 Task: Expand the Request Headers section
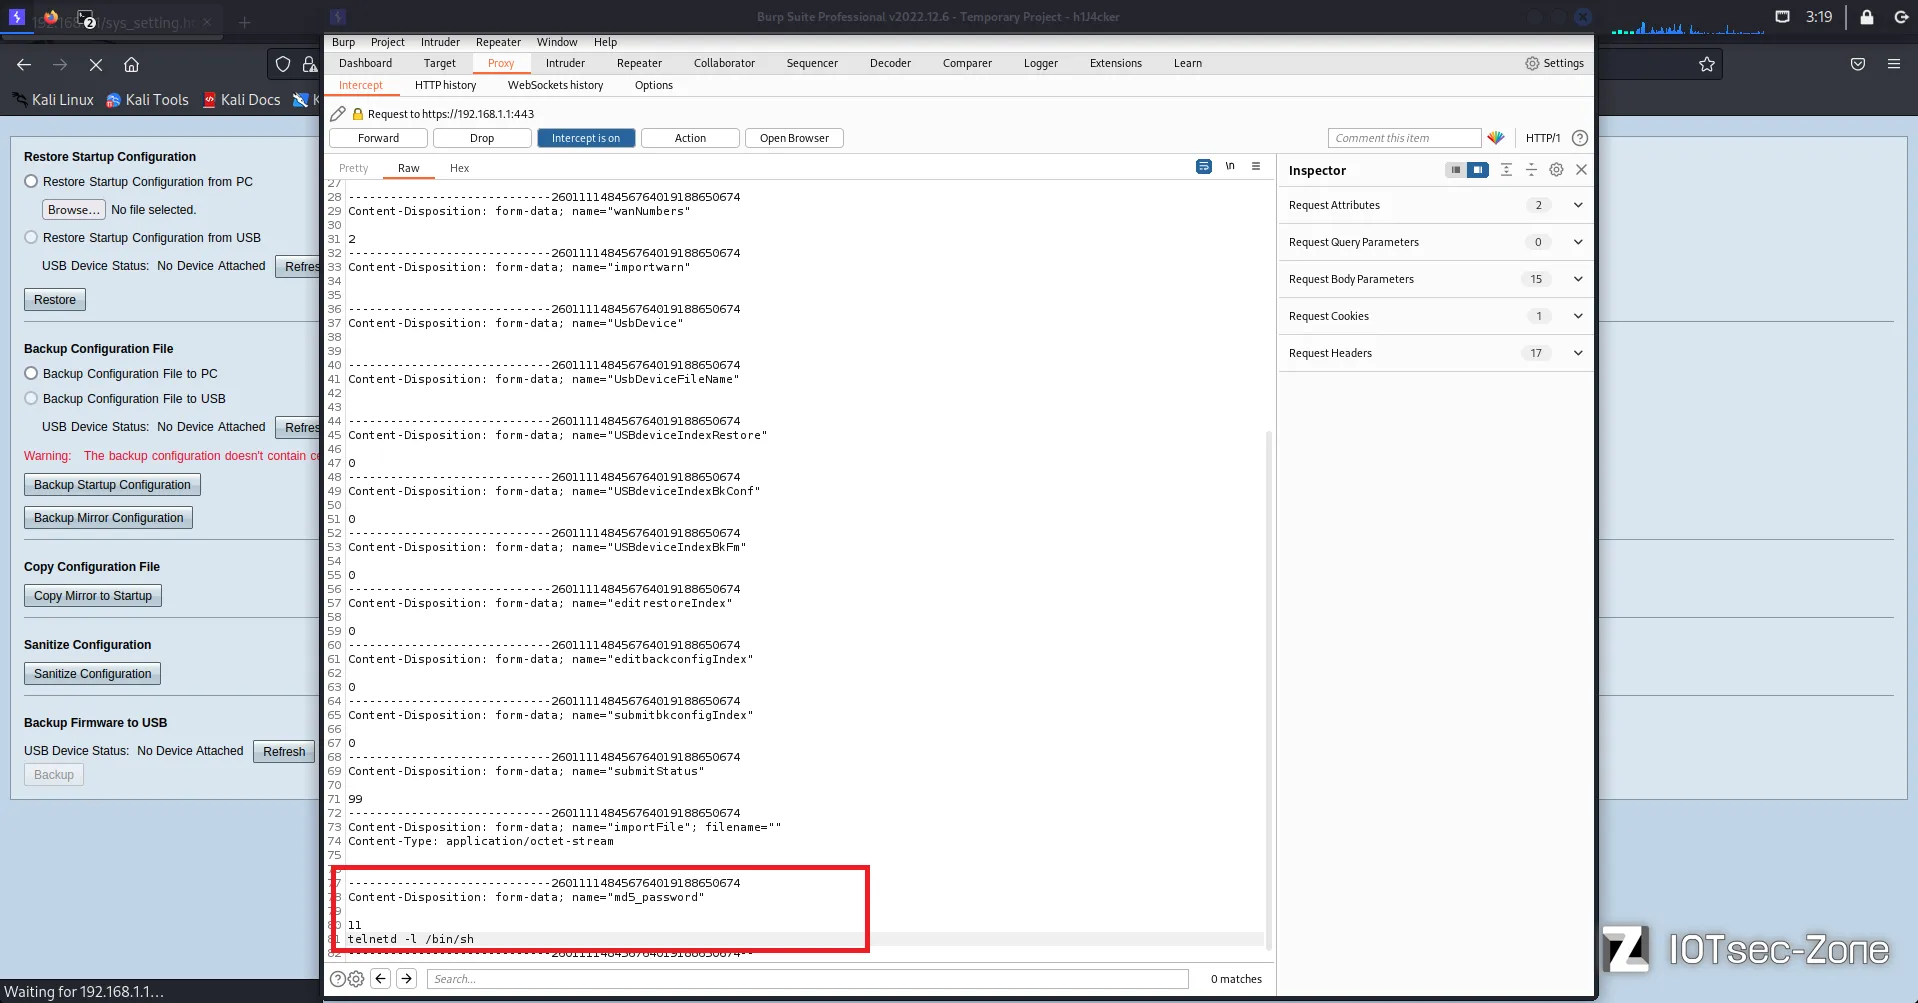1435,353
